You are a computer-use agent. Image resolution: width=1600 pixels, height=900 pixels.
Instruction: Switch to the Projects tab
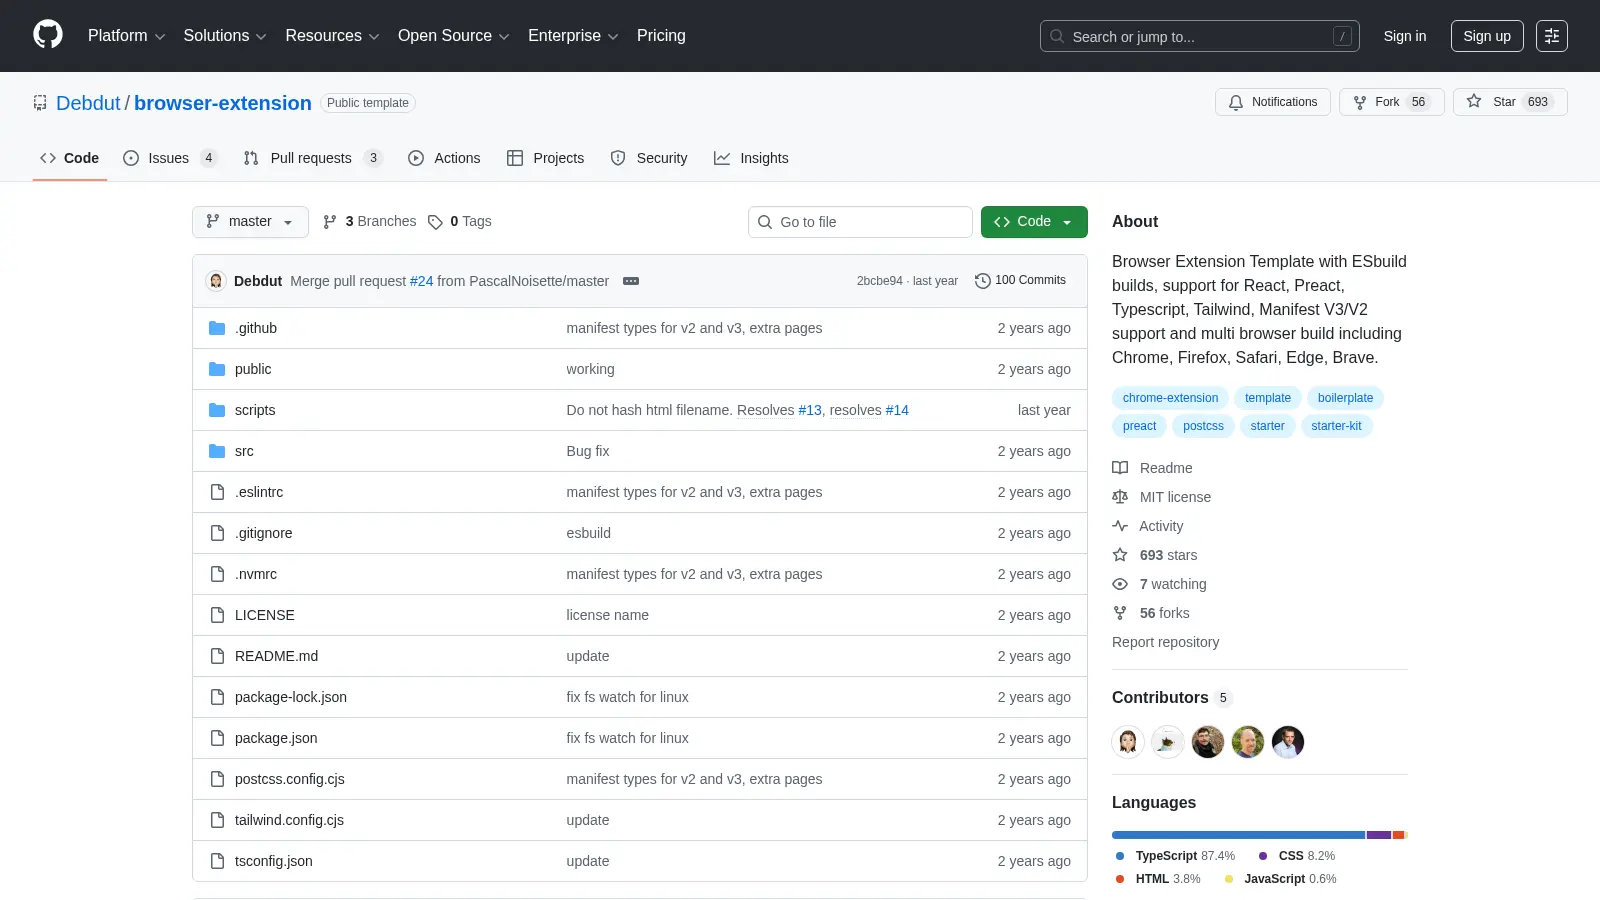(x=546, y=158)
